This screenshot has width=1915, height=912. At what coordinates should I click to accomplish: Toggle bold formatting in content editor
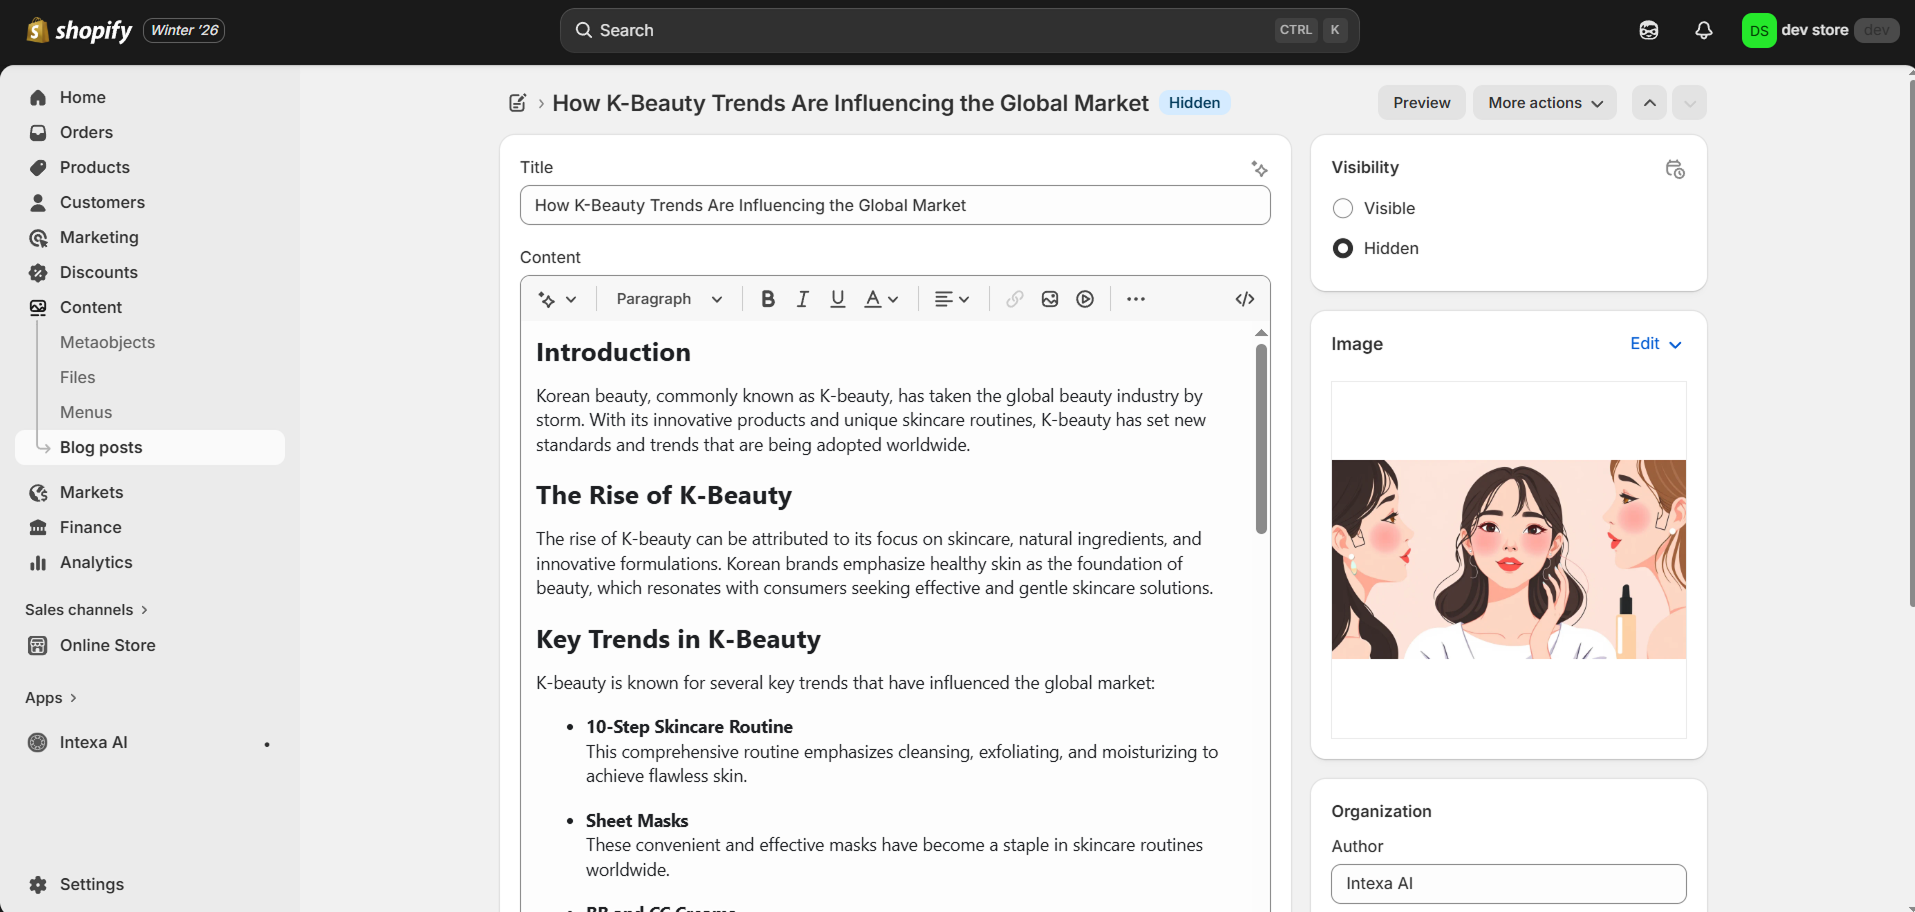pos(768,299)
